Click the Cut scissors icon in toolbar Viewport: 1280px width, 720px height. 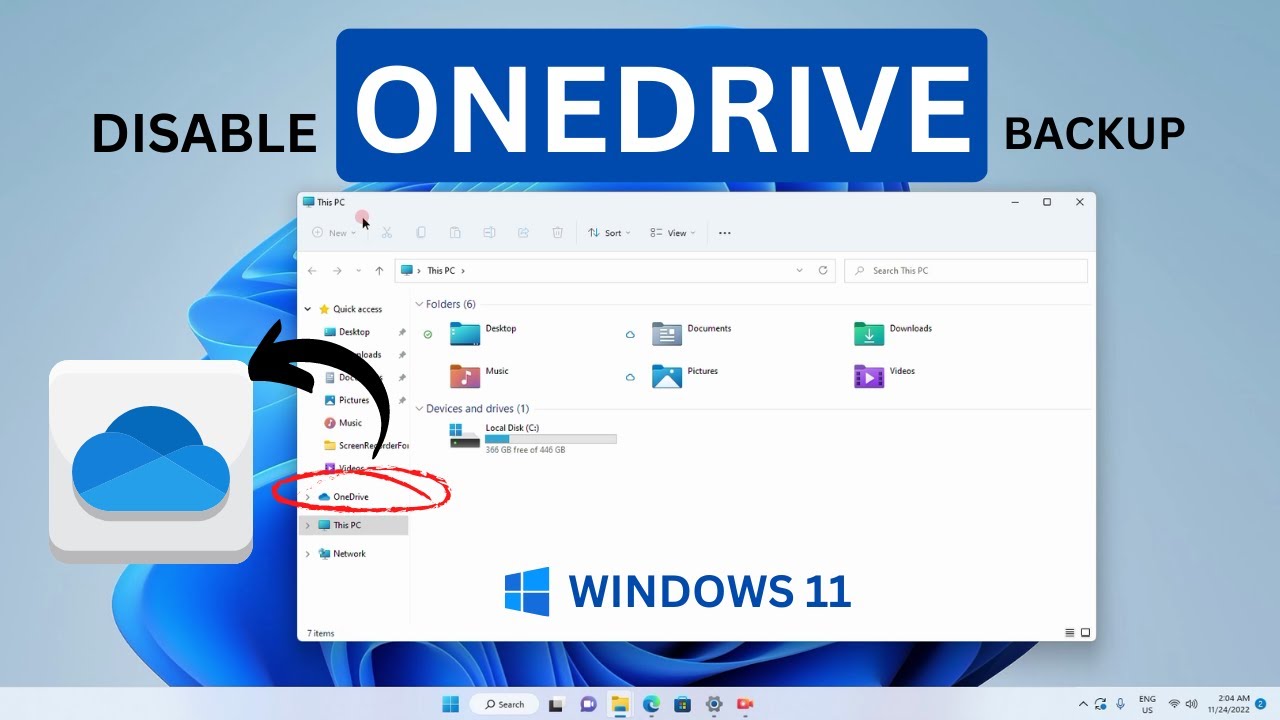click(x=386, y=233)
